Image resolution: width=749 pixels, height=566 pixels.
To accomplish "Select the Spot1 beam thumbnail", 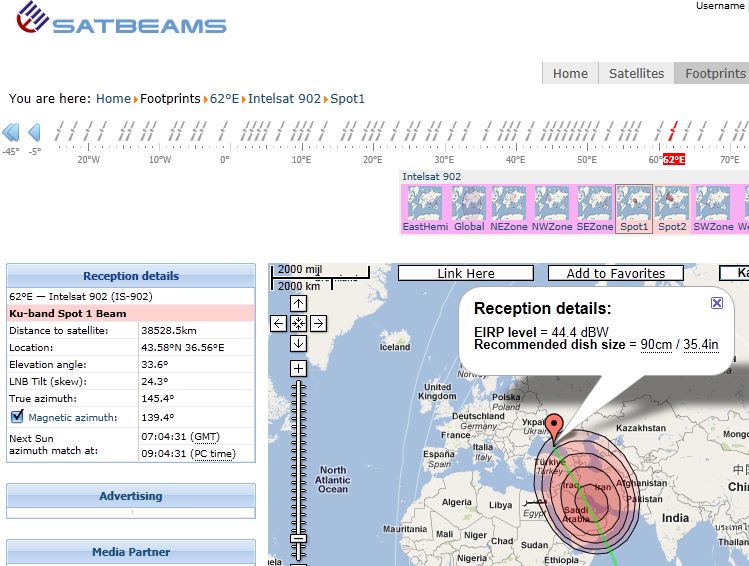I will click(x=634, y=209).
